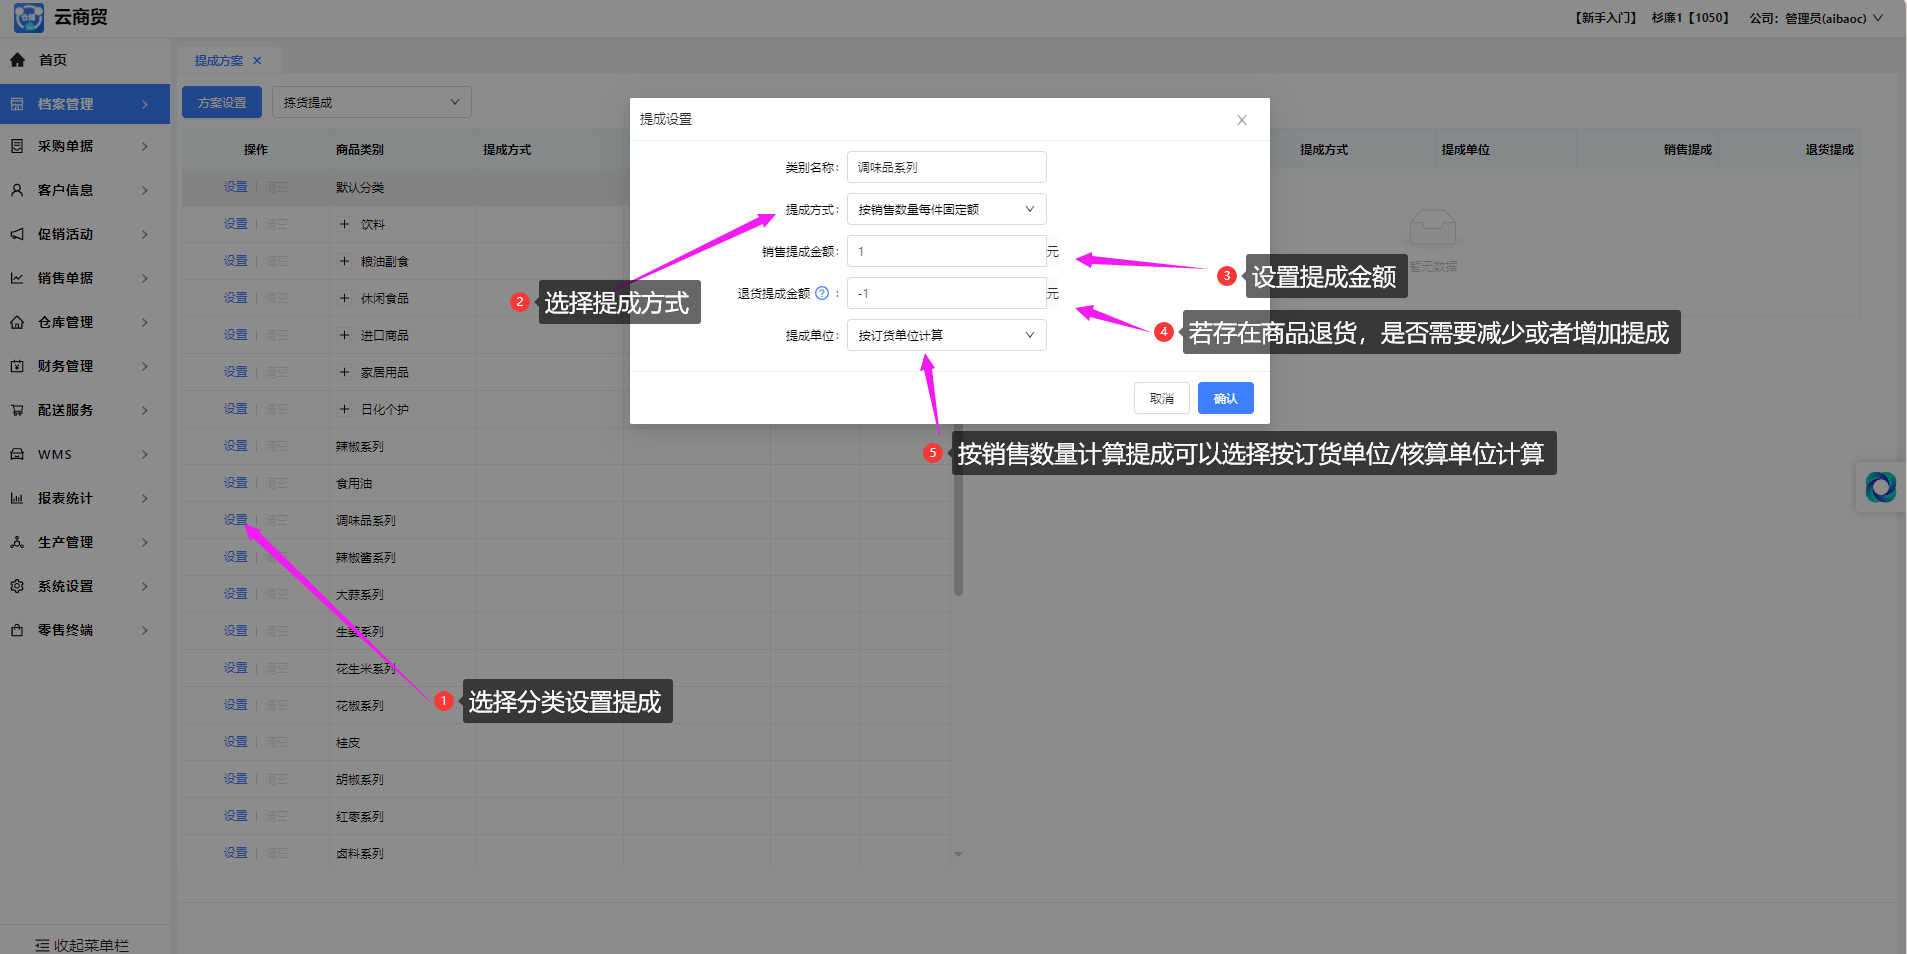Expand the 休闲食品 category row
The width and height of the screenshot is (1907, 954).
click(x=344, y=298)
